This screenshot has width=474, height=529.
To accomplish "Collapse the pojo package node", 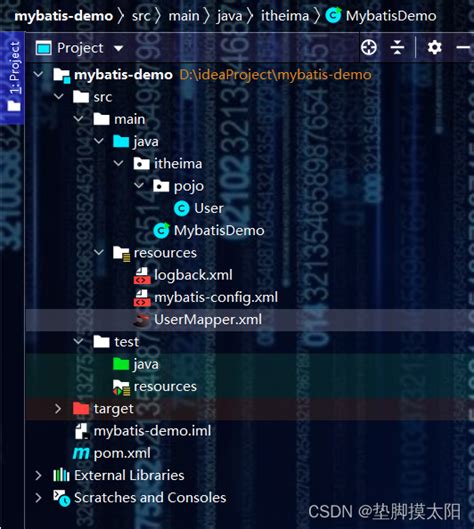I will 139,185.
